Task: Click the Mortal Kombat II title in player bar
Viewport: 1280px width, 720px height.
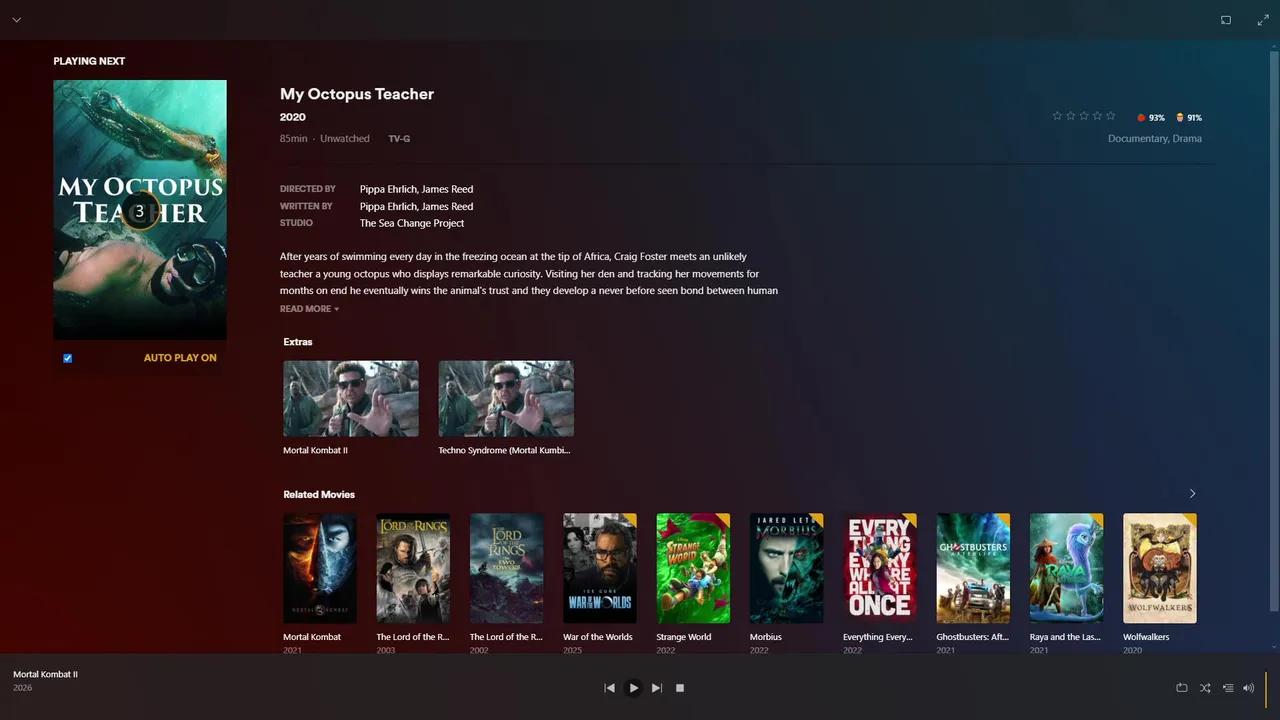Action: 45,674
